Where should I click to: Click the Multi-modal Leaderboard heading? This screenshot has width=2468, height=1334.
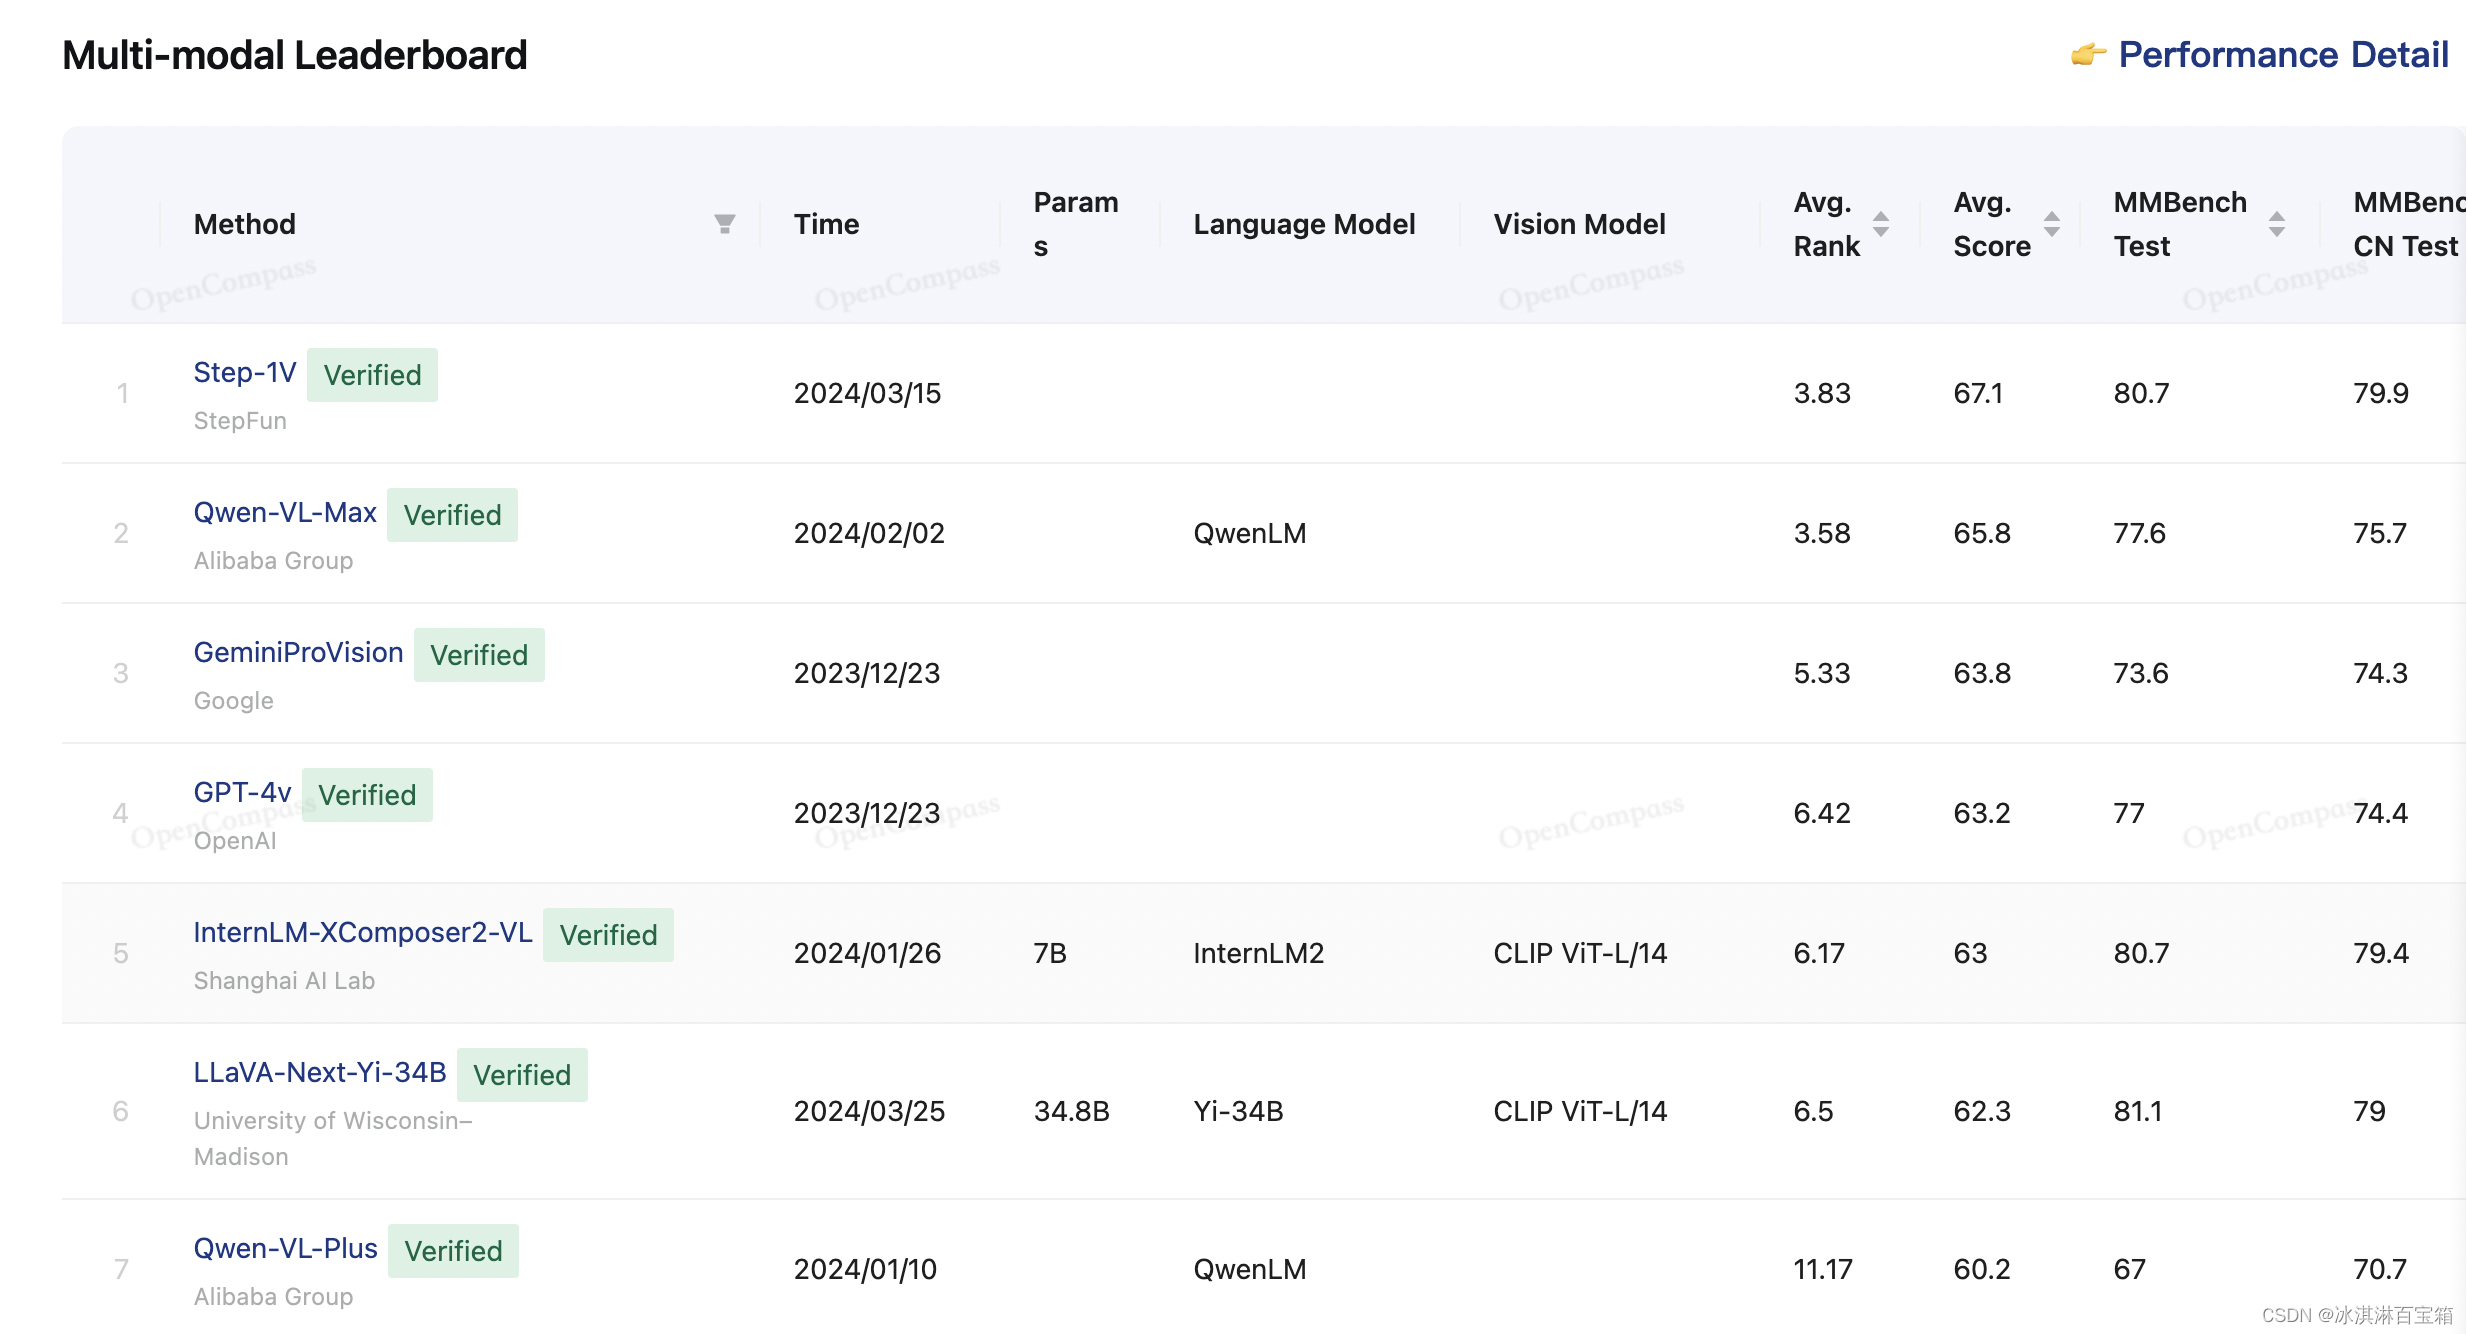pyautogui.click(x=294, y=55)
